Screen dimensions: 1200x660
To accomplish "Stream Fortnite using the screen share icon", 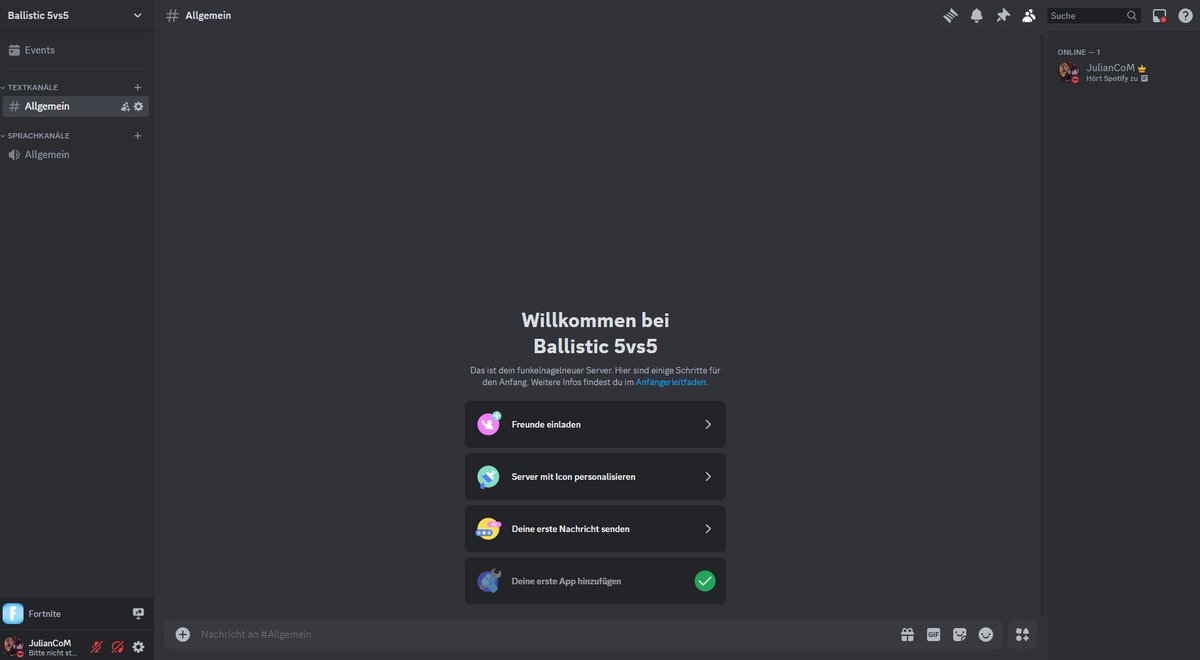I will [138, 613].
